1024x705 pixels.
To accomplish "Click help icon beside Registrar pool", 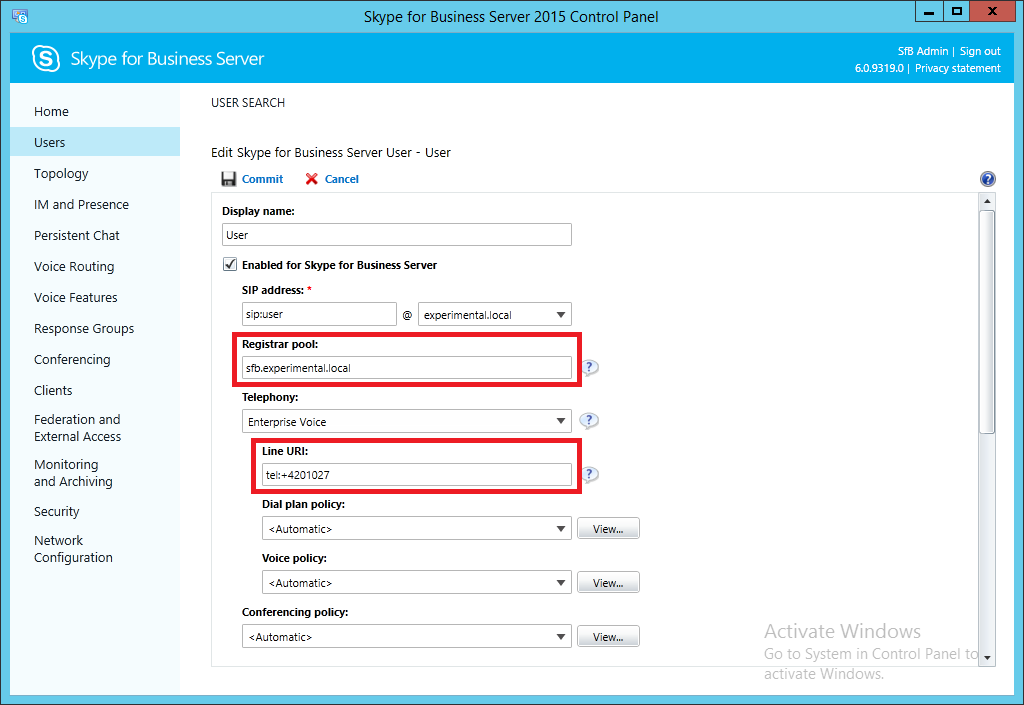I will point(590,367).
